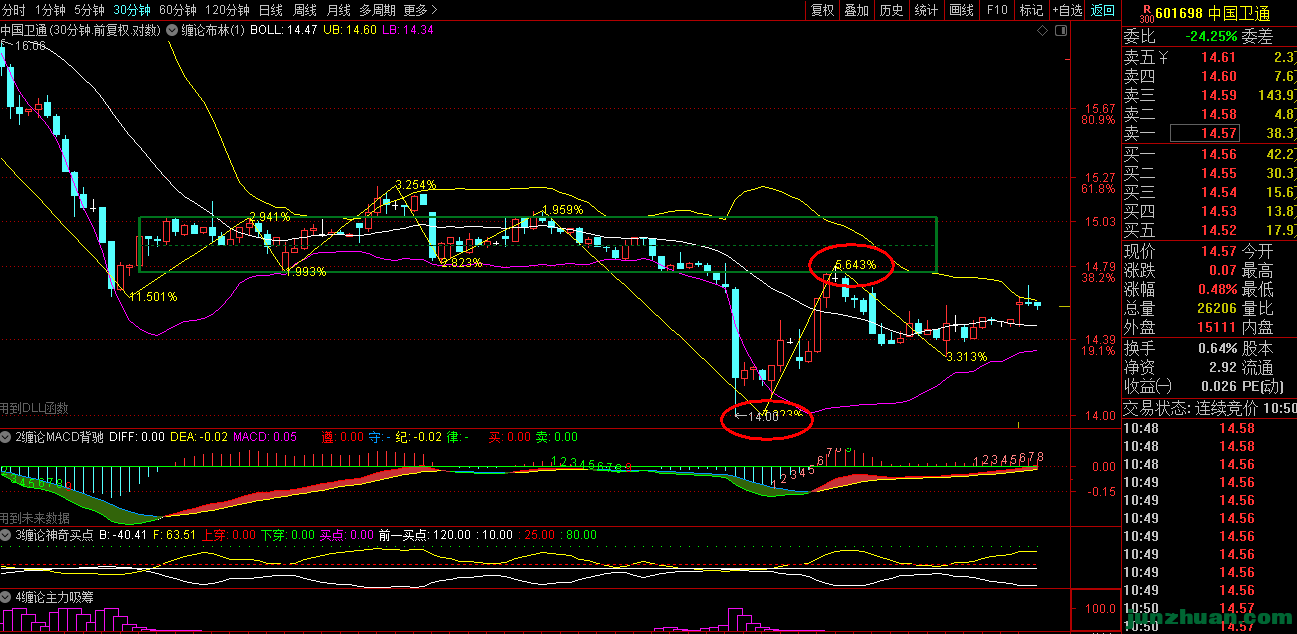1297x634 pixels.
Task: Select the 卖三 order row at 14.59
Action: pos(1209,95)
